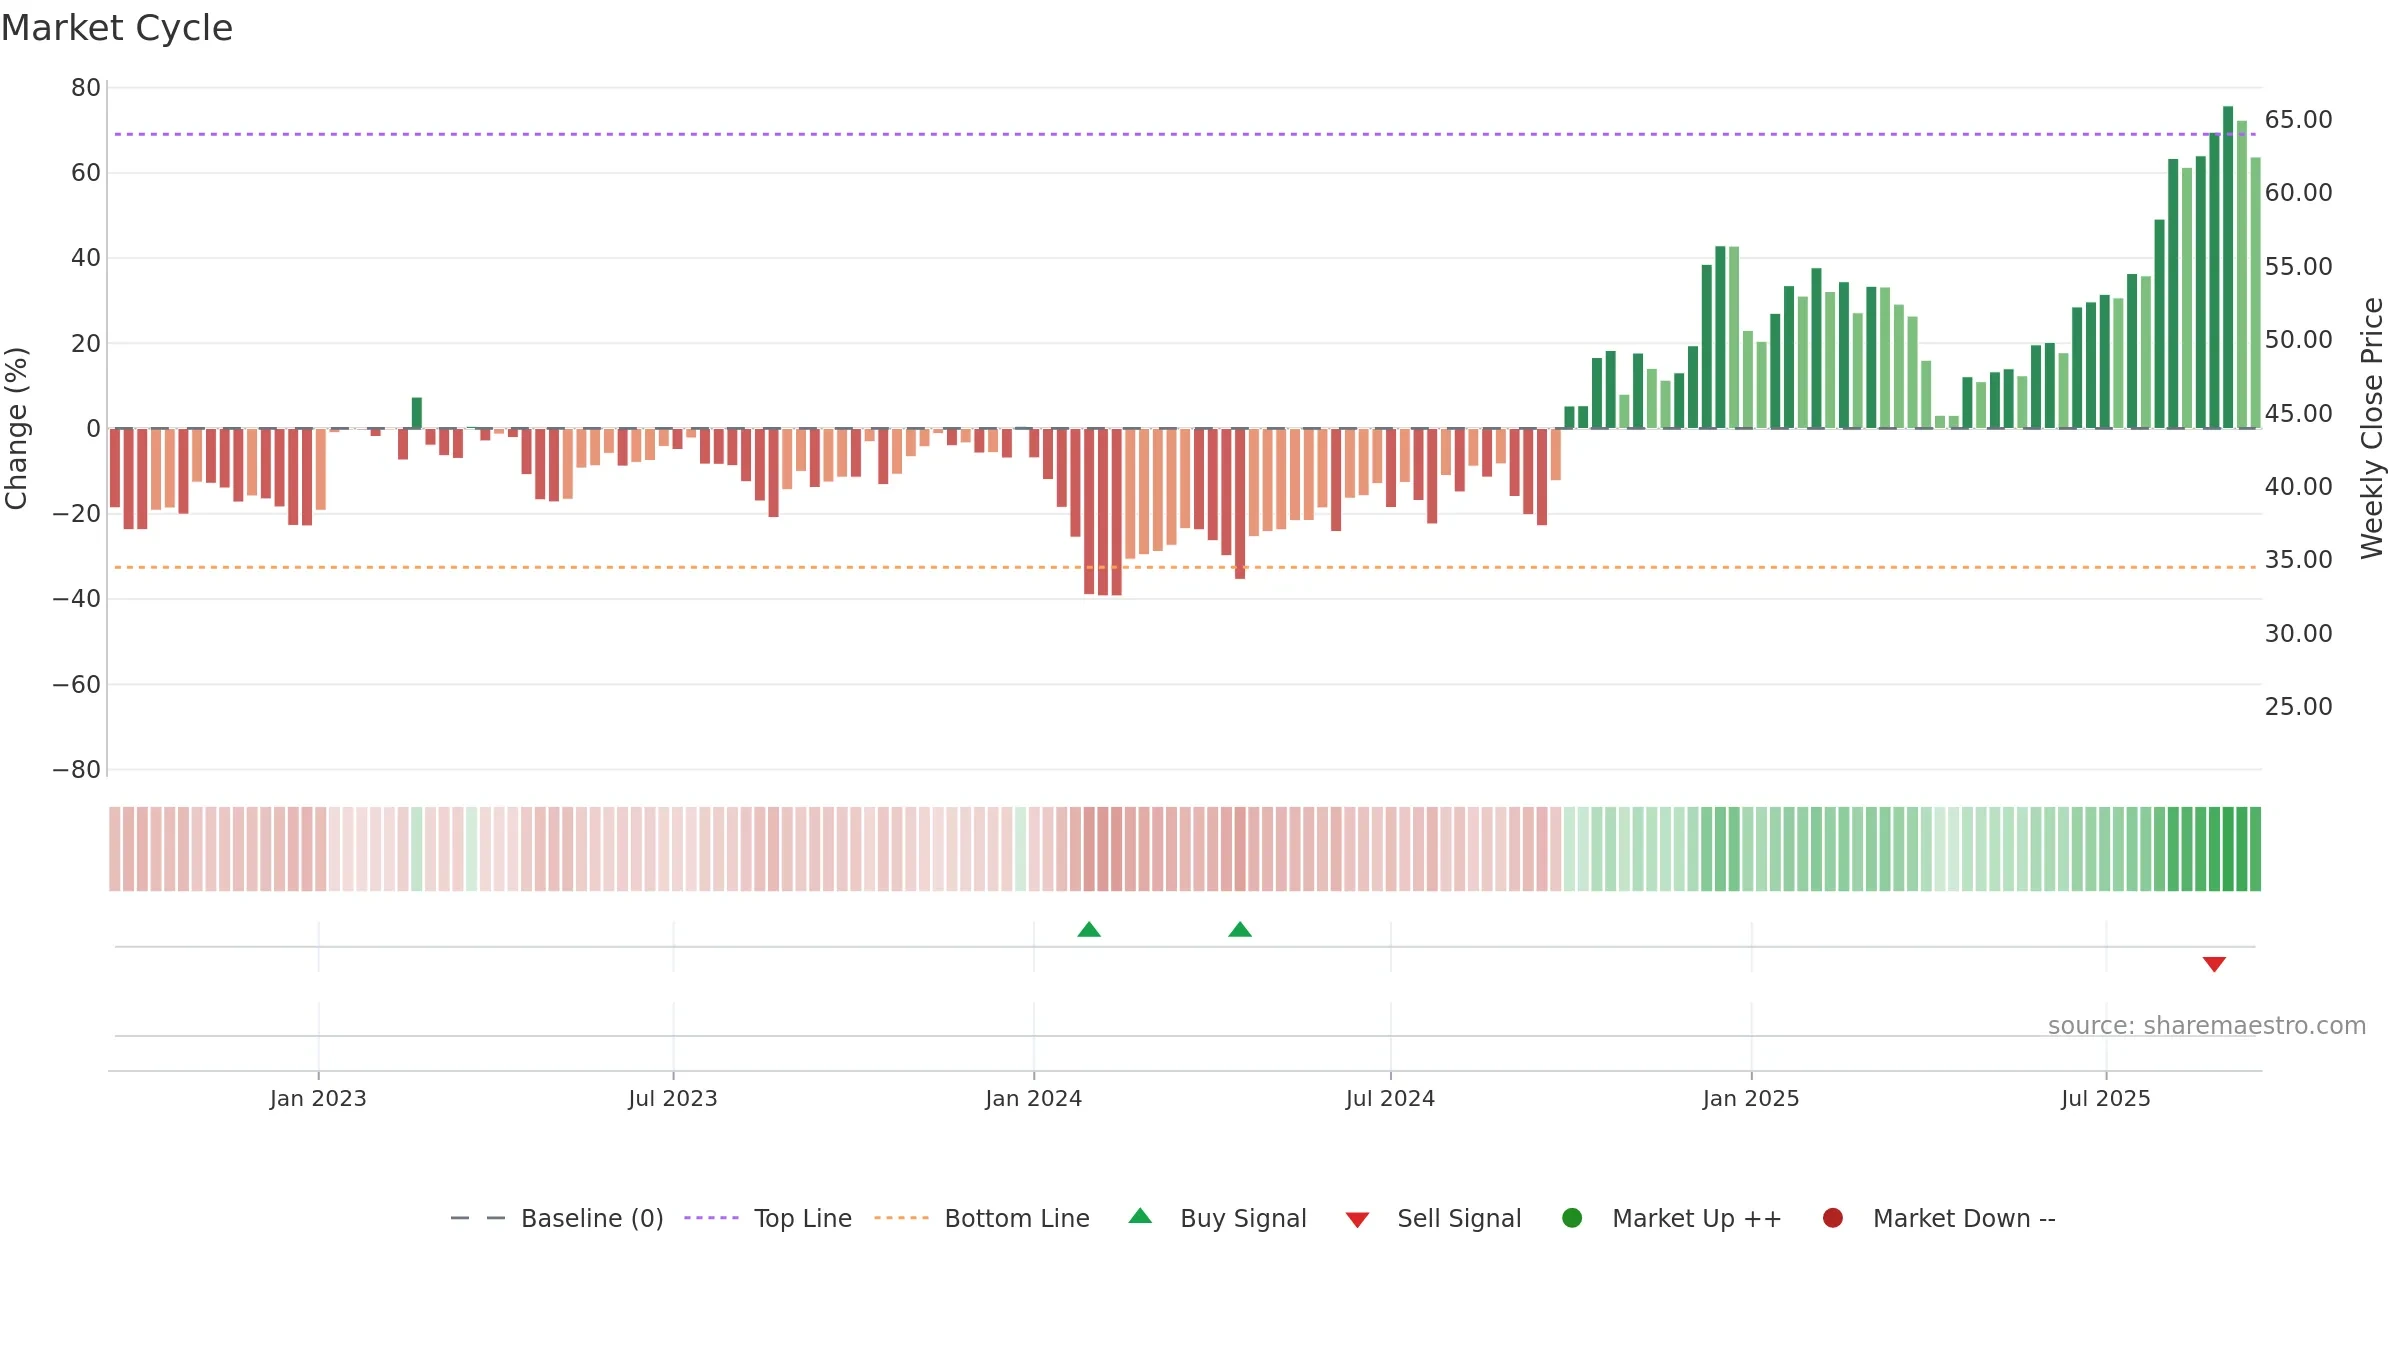Click the −80 tick on the change axis
2400x1350 pixels.
pyautogui.click(x=77, y=770)
